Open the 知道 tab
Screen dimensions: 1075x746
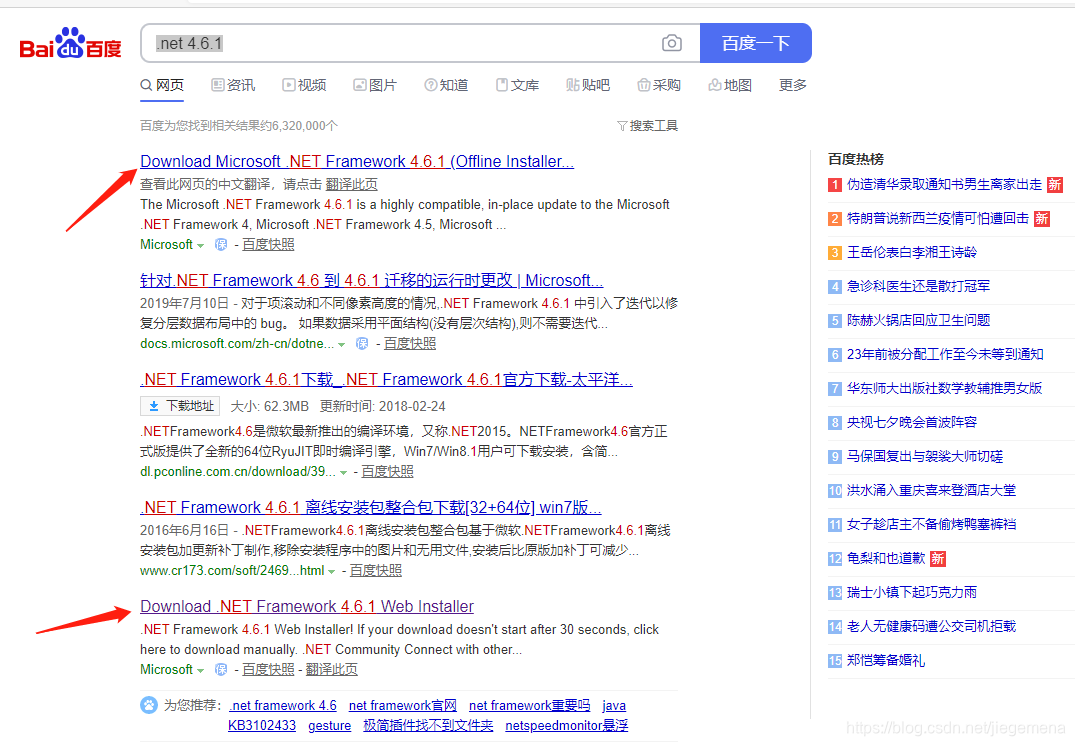[x=446, y=85]
